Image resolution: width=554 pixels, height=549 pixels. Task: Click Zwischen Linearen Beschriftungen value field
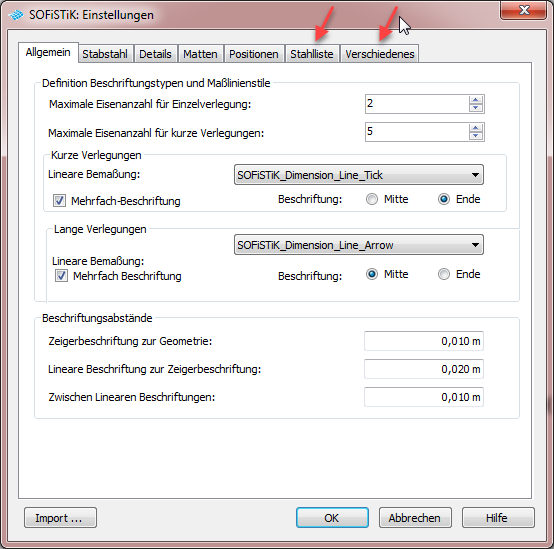point(424,397)
